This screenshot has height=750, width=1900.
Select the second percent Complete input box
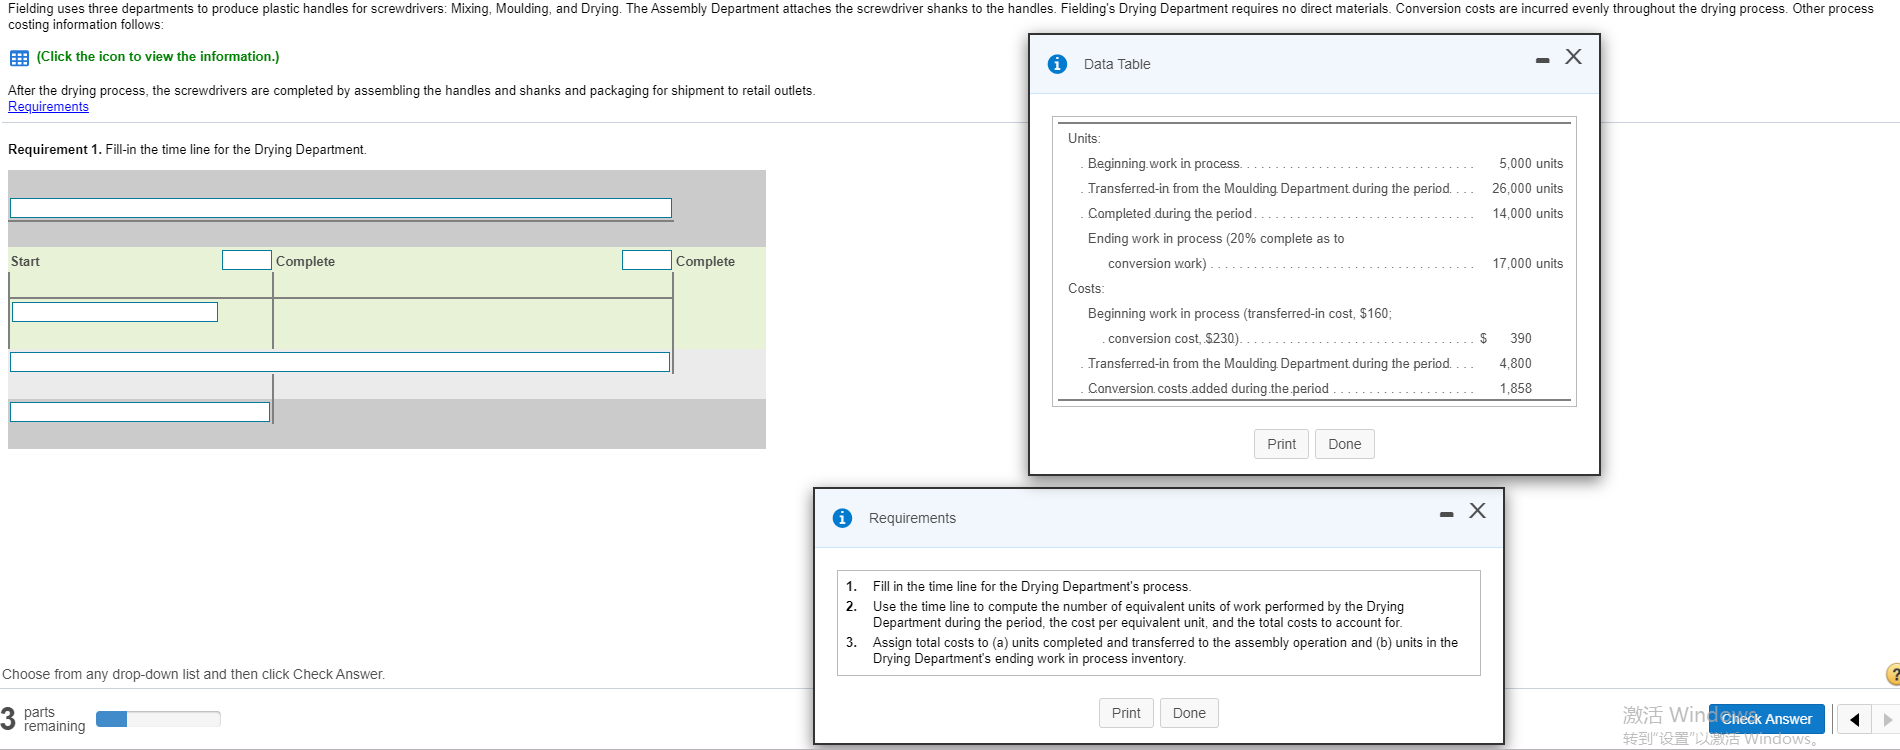[647, 260]
